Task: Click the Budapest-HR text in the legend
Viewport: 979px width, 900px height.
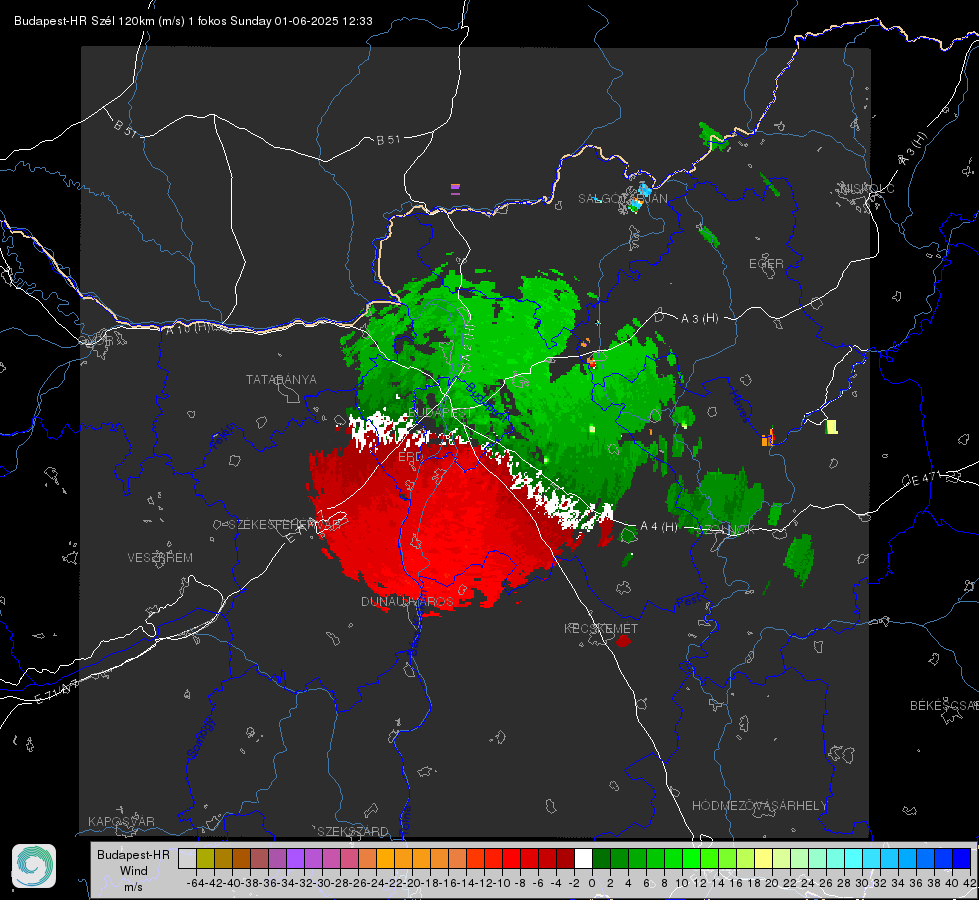Action: click(133, 854)
